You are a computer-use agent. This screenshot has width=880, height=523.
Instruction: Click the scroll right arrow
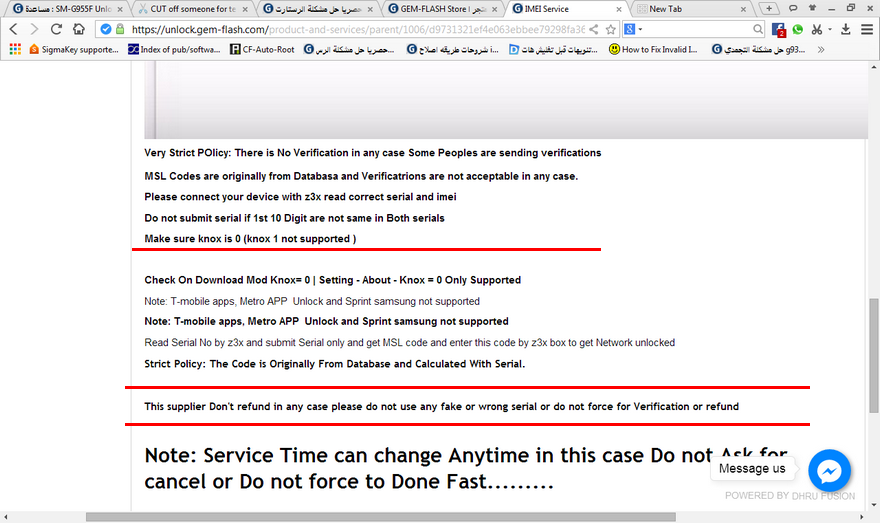[x=862, y=517]
